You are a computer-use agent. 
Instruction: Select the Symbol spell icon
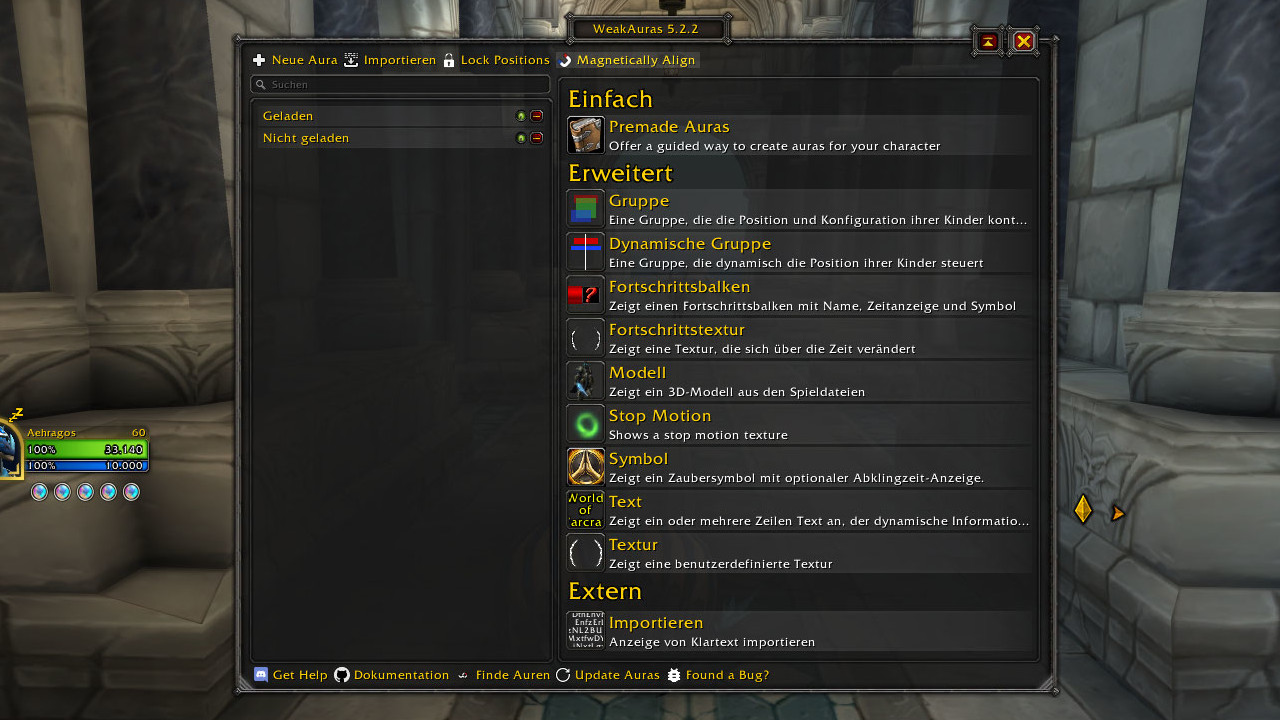tap(585, 467)
